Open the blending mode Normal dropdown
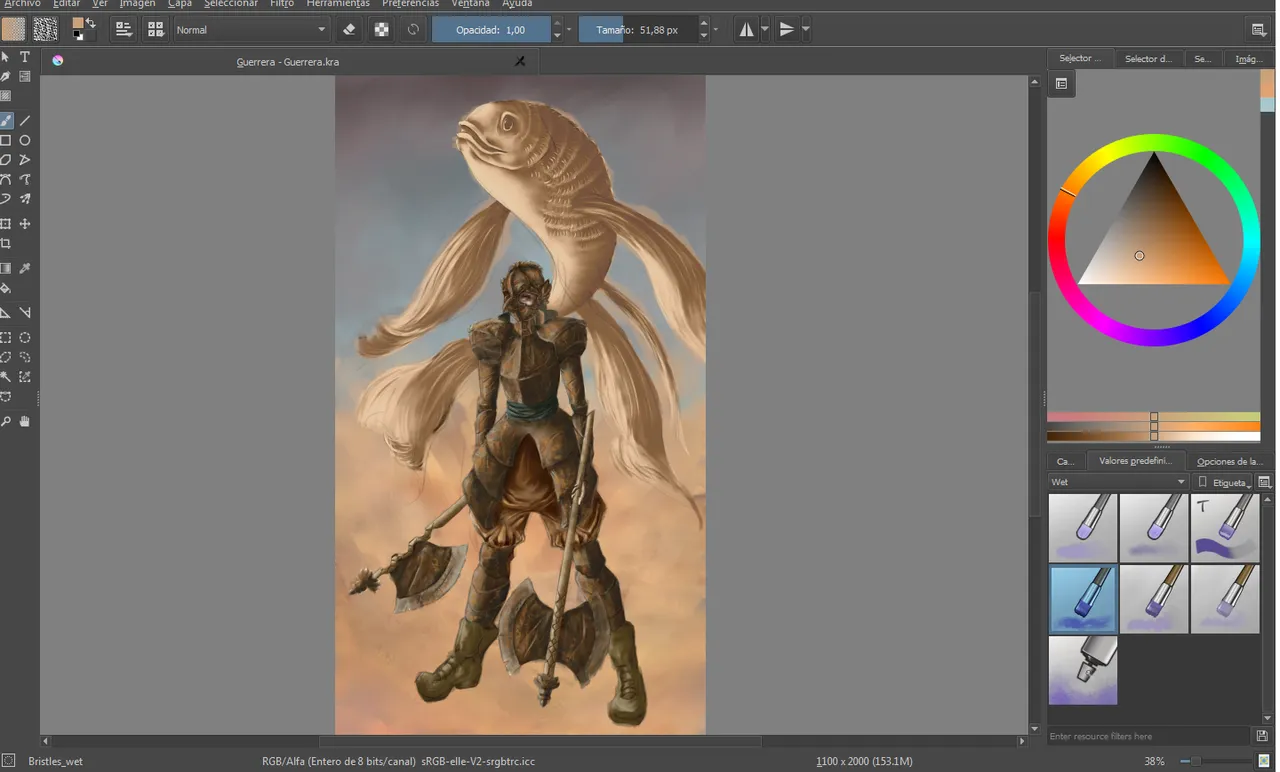Screen dimensions: 1280x772 [x=251, y=30]
